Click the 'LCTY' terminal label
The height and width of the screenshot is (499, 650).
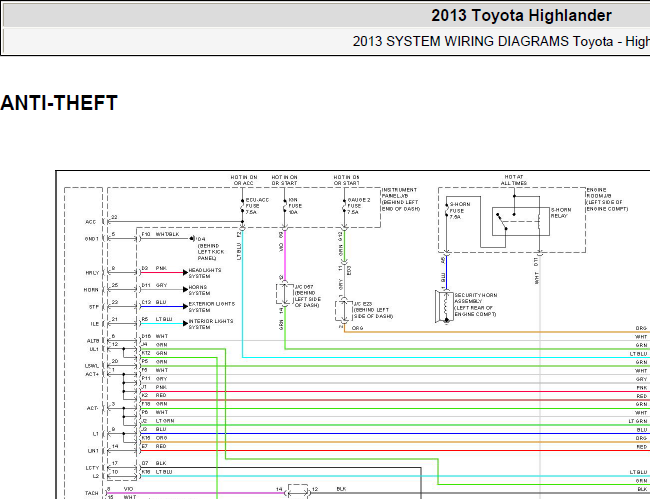point(92,468)
